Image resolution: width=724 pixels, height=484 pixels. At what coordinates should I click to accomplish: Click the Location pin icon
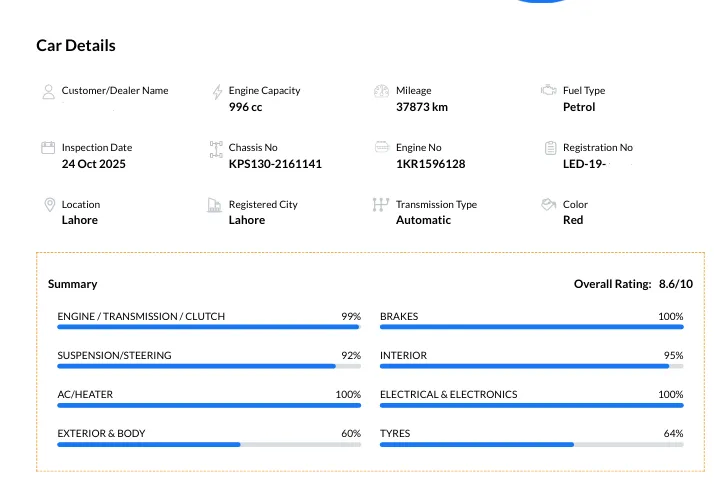[49, 205]
